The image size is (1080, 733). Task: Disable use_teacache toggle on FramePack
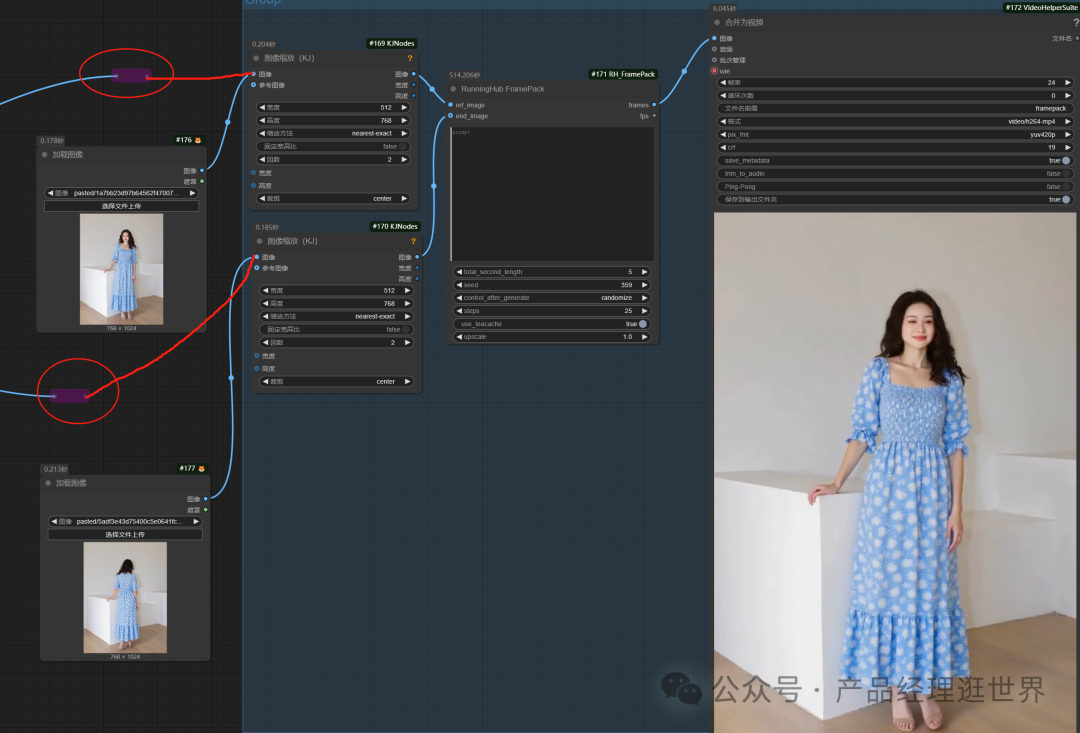643,324
